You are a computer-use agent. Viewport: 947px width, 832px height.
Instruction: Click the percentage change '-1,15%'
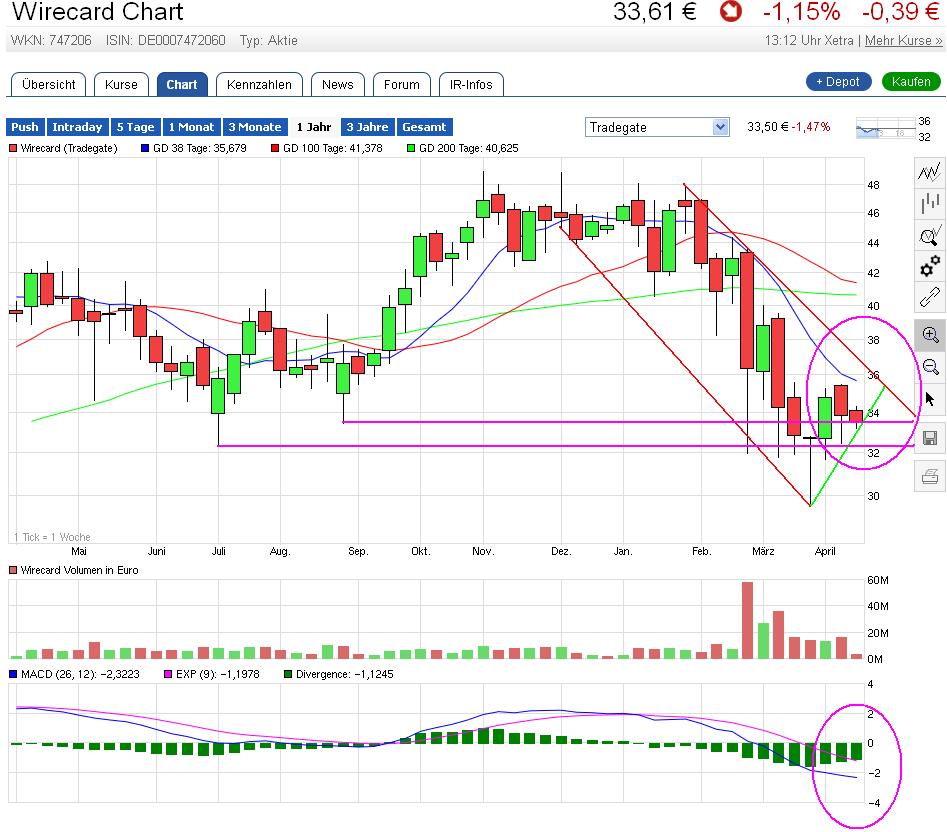coord(801,11)
